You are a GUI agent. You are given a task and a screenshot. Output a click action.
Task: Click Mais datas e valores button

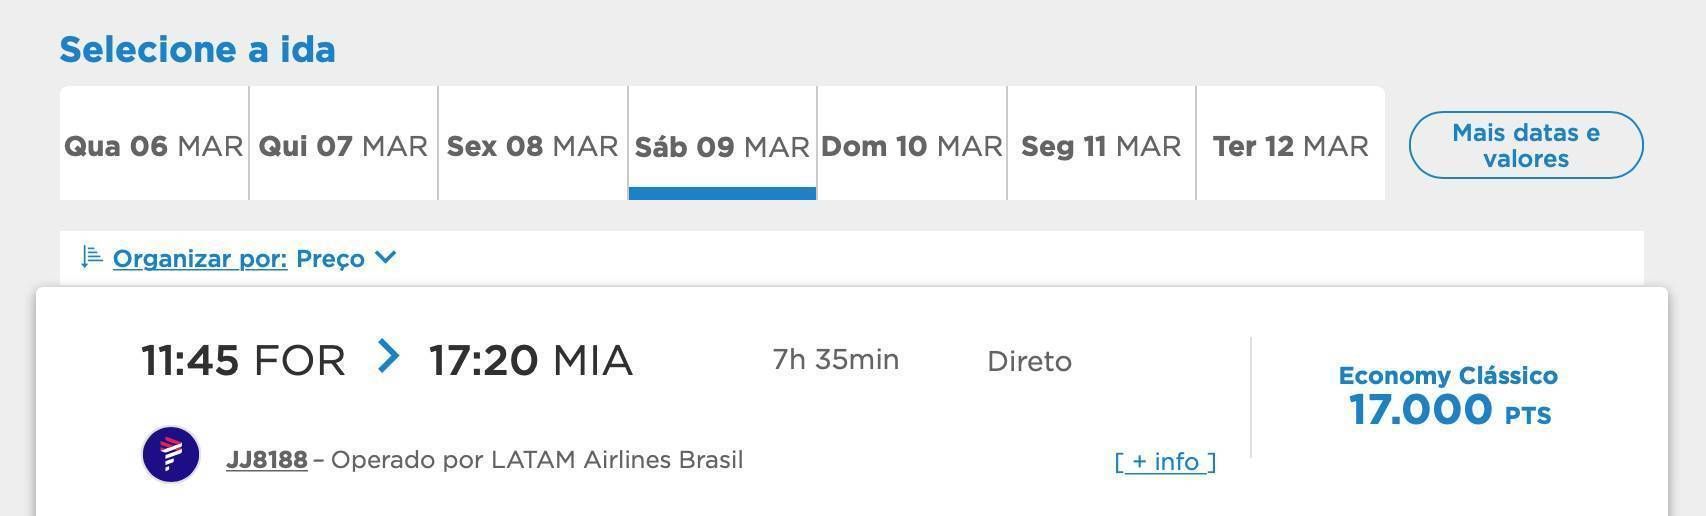click(x=1526, y=145)
